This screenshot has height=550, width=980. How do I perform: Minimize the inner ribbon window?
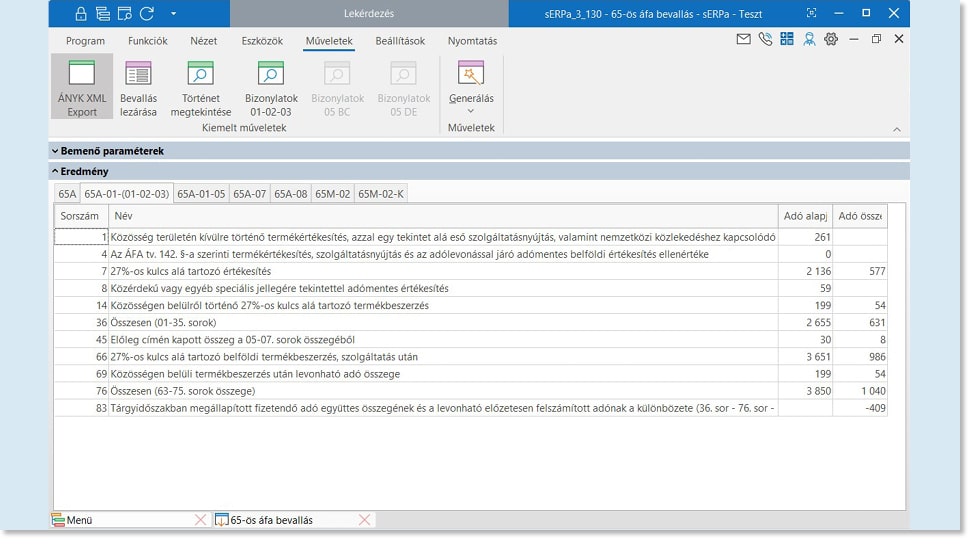tap(854, 39)
